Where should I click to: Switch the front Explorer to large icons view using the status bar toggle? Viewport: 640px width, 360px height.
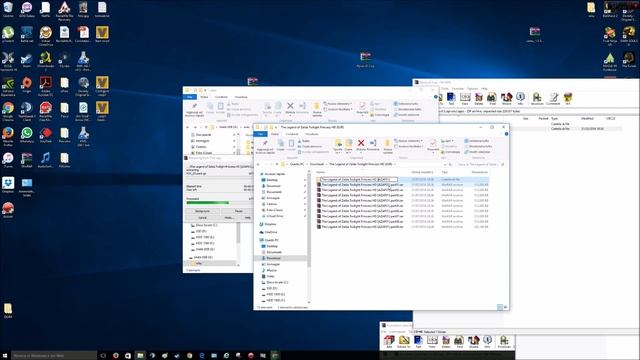pyautogui.click(x=505, y=307)
